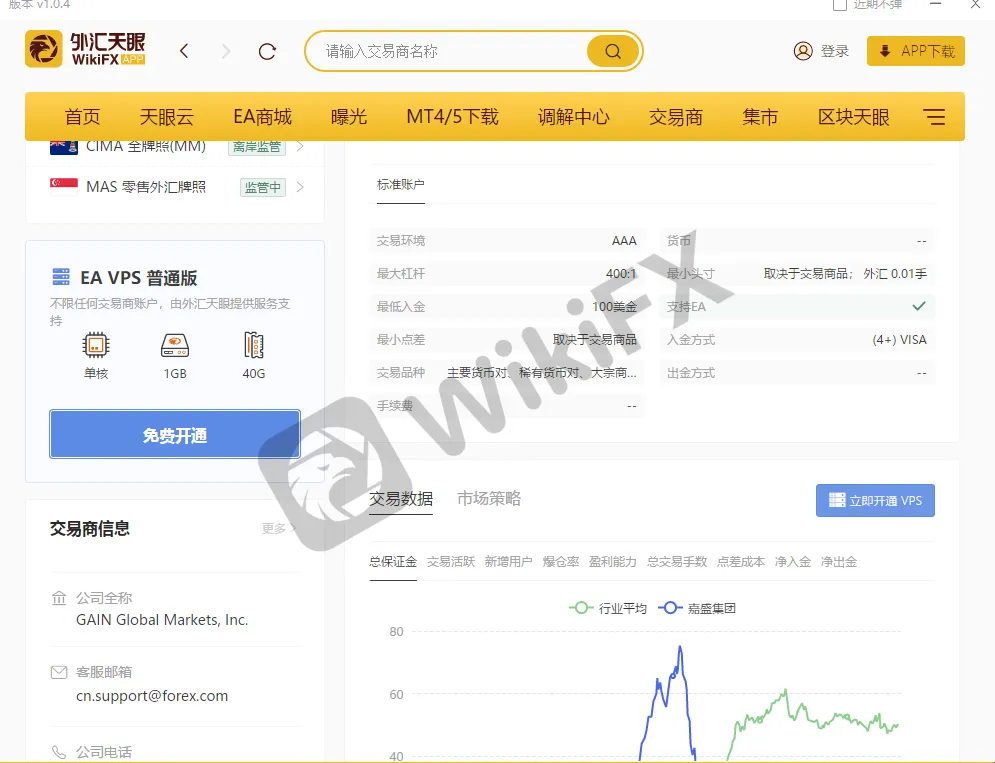Switch to the 市场策略 tab
995x763 pixels.
pyautogui.click(x=489, y=499)
